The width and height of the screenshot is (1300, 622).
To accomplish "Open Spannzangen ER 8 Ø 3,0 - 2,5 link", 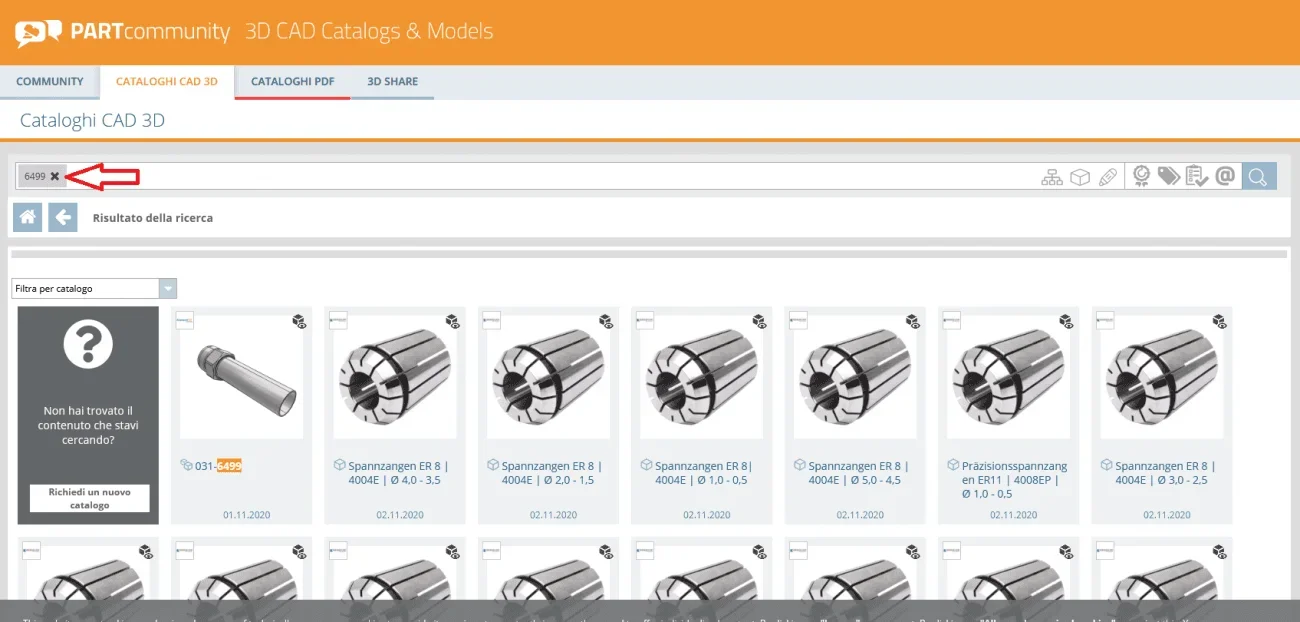I will click(1165, 473).
